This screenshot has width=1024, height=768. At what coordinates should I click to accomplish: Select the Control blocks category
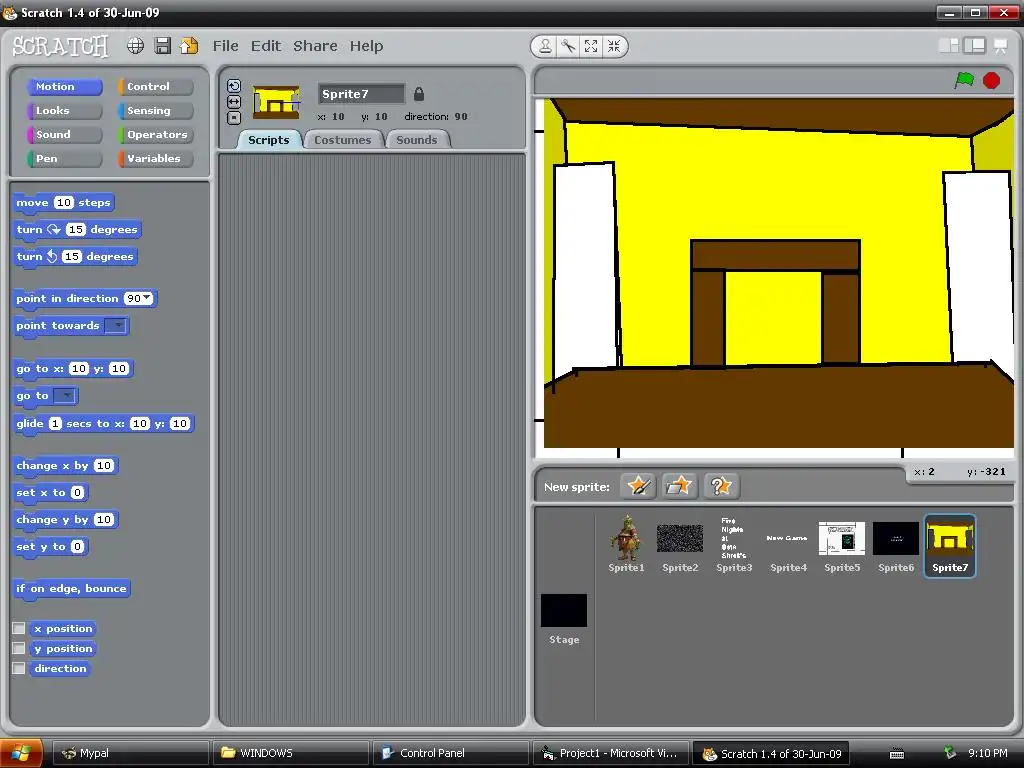tap(155, 86)
